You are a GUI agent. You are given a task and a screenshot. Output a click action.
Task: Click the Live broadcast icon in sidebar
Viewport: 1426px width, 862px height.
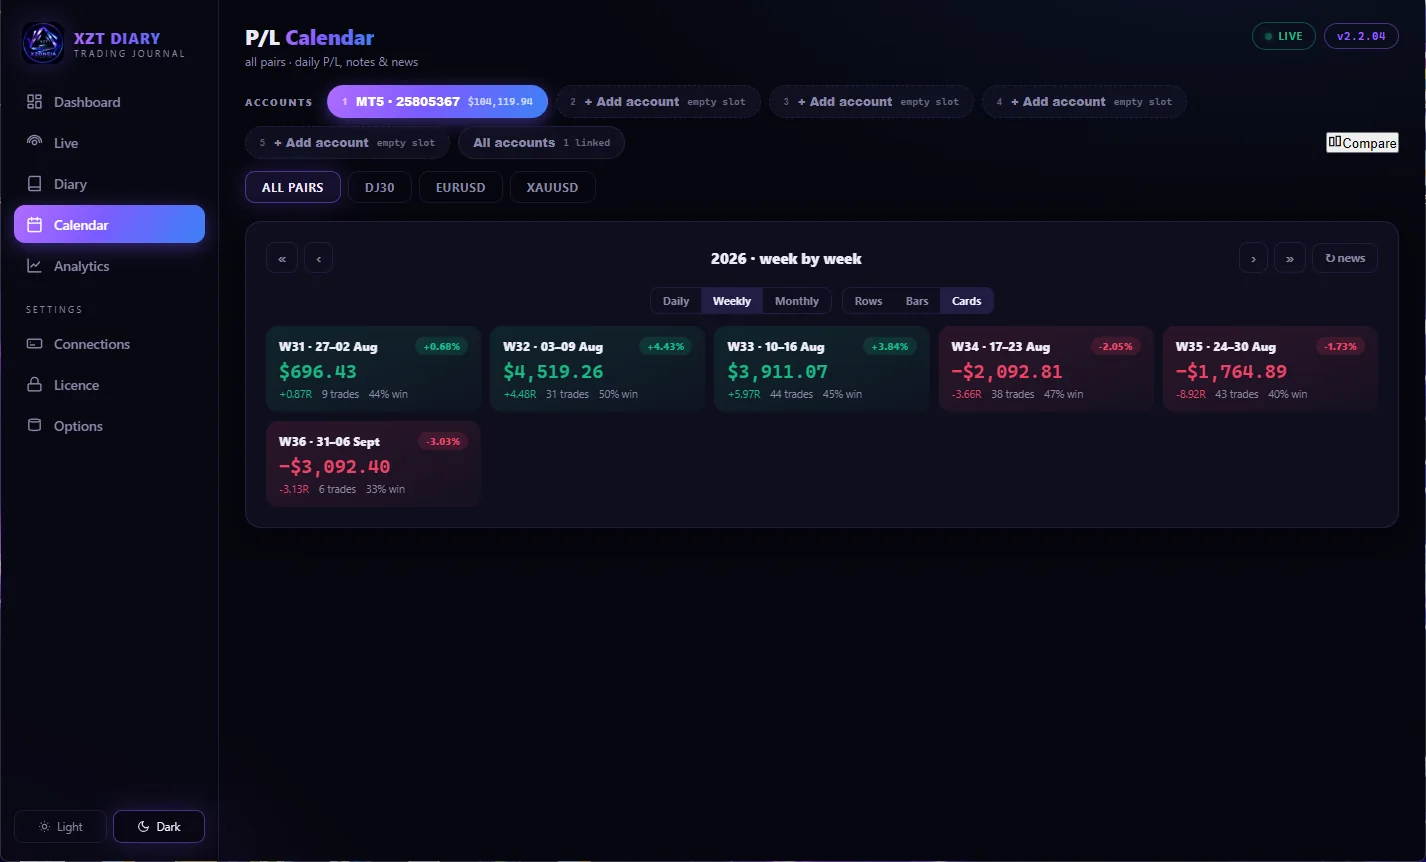34,143
